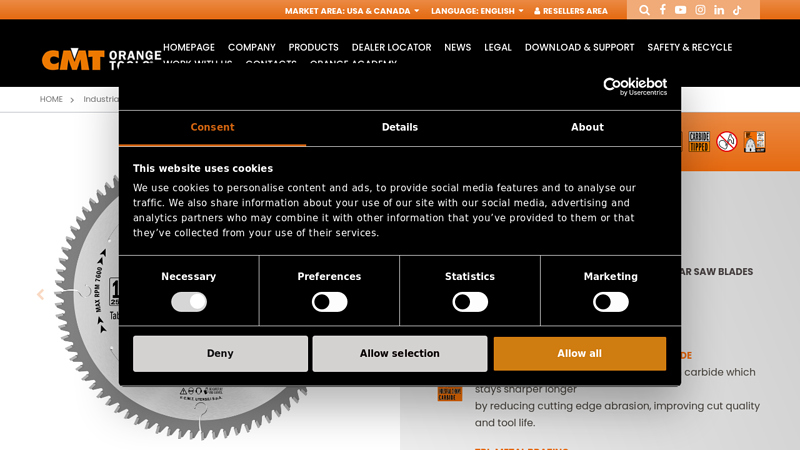
Task: Open the YouTube channel icon
Action: pos(681,10)
